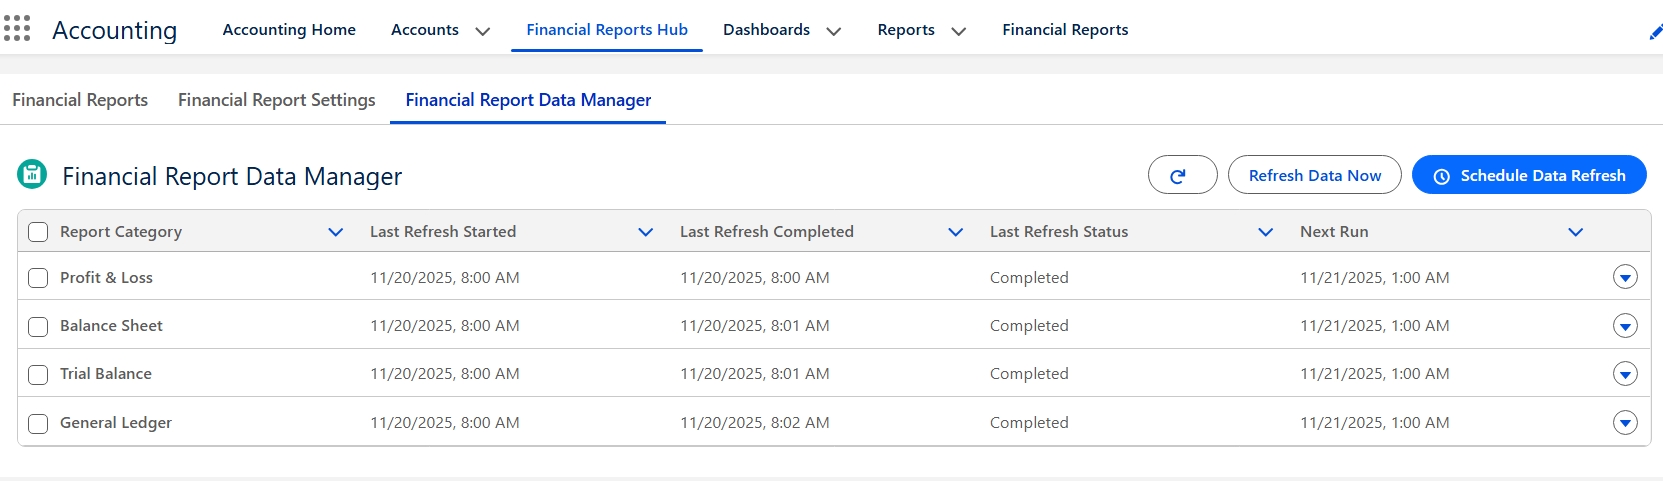1663x481 pixels.
Task: Go to Accounting Home tab
Action: pyautogui.click(x=289, y=30)
